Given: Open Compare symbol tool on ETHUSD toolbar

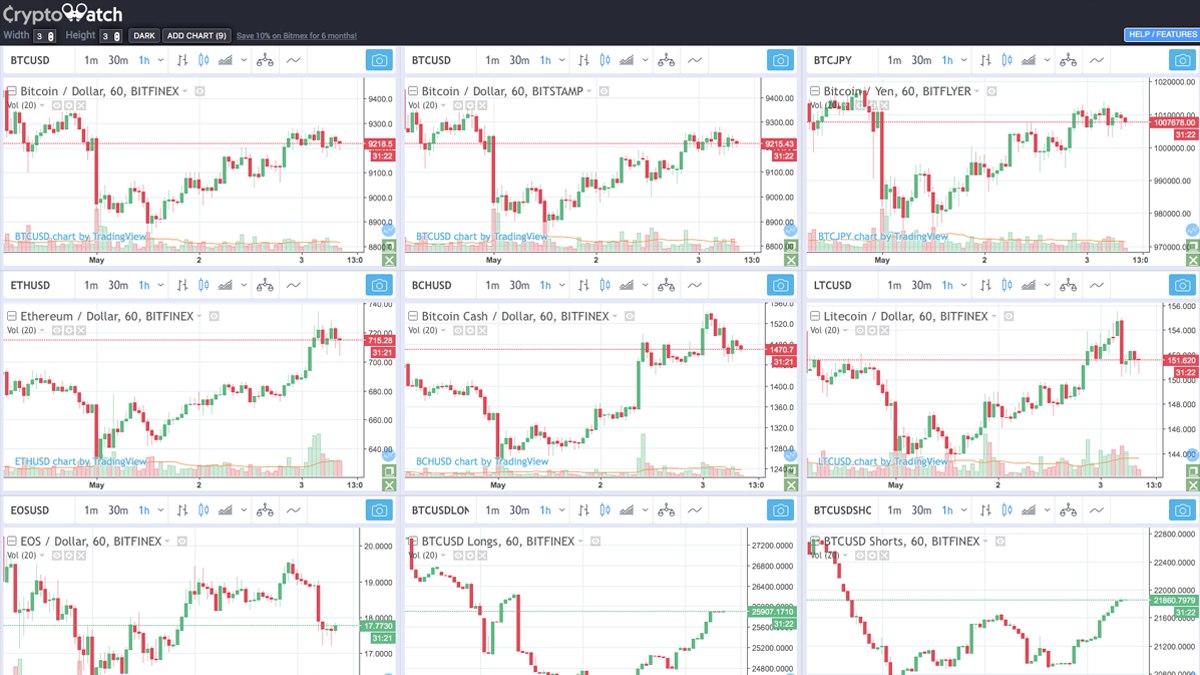Looking at the screenshot, I should click(265, 285).
